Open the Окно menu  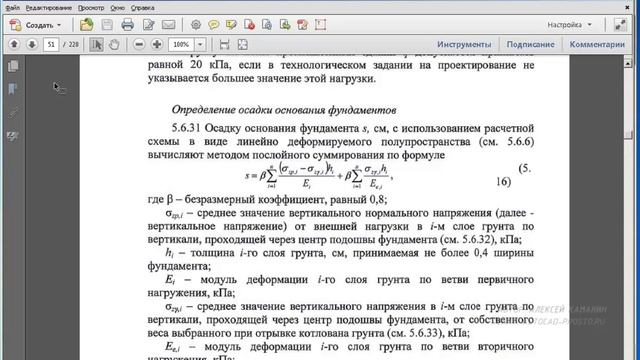(x=118, y=8)
